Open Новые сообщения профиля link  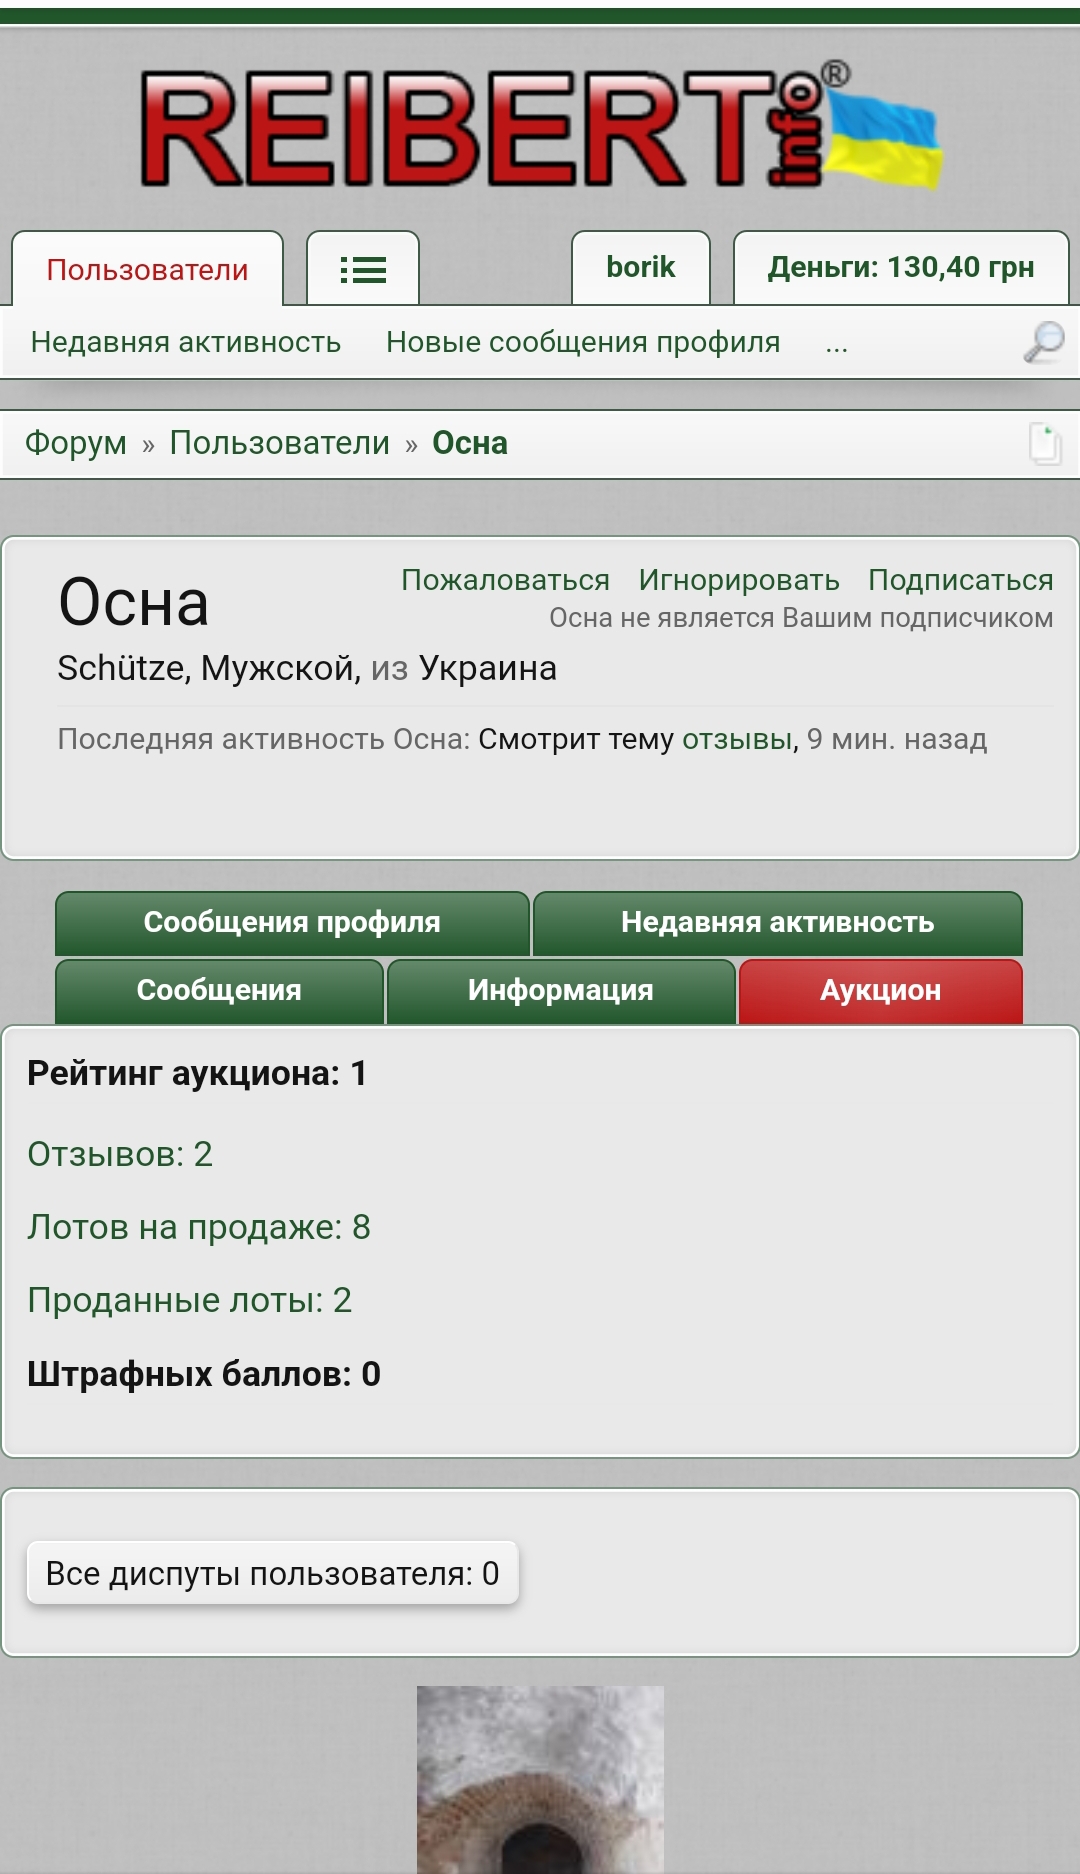583,342
